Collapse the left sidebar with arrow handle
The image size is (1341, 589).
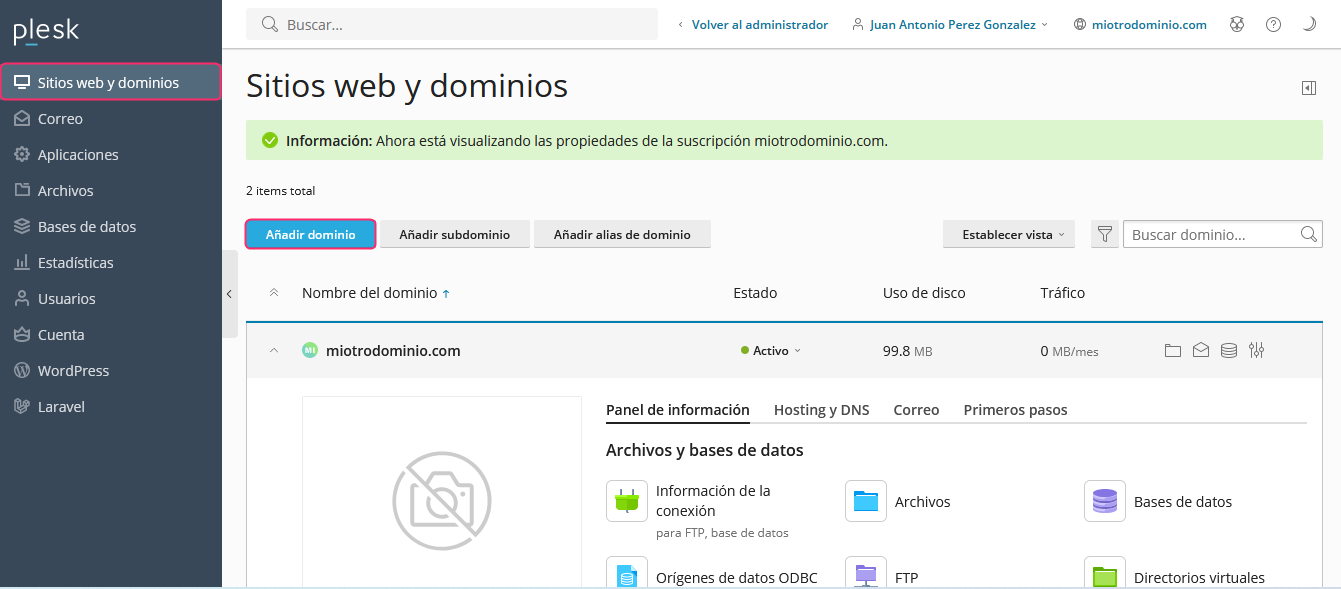pyautogui.click(x=229, y=294)
